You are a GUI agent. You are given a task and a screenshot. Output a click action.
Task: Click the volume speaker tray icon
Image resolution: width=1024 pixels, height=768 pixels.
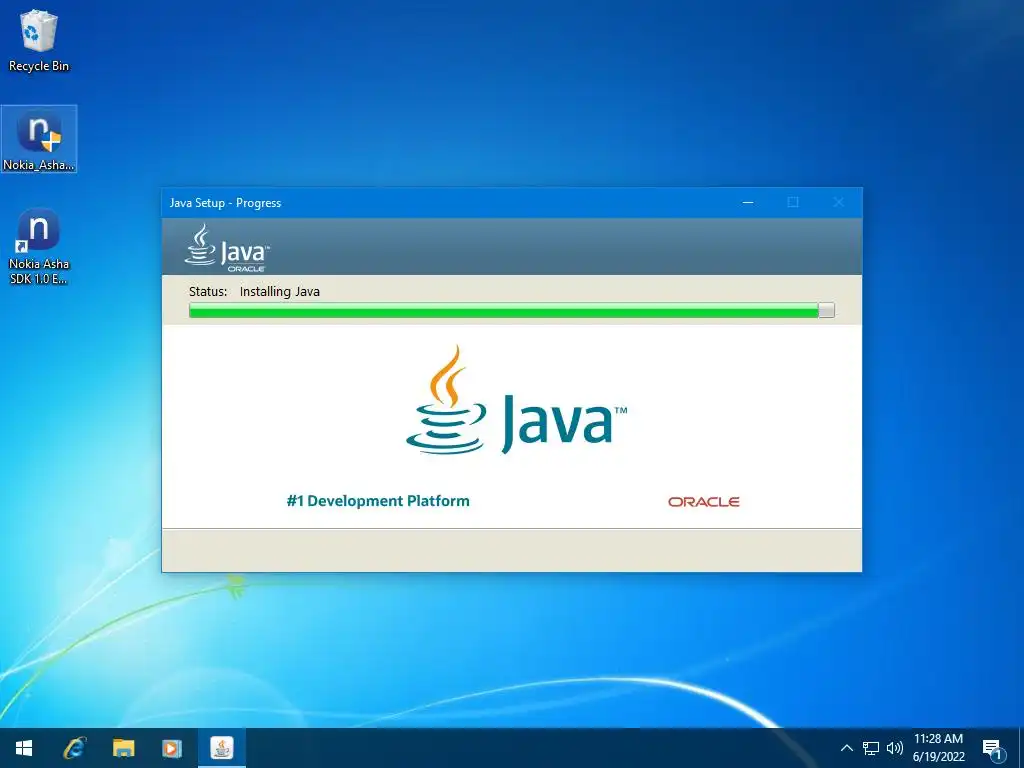tap(894, 748)
